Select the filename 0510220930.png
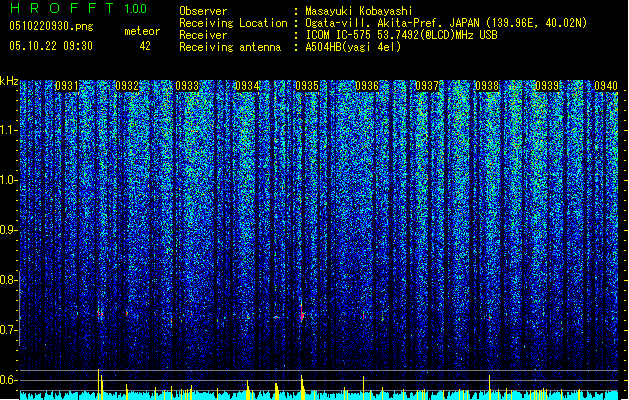629x400 pixels. pos(51,26)
